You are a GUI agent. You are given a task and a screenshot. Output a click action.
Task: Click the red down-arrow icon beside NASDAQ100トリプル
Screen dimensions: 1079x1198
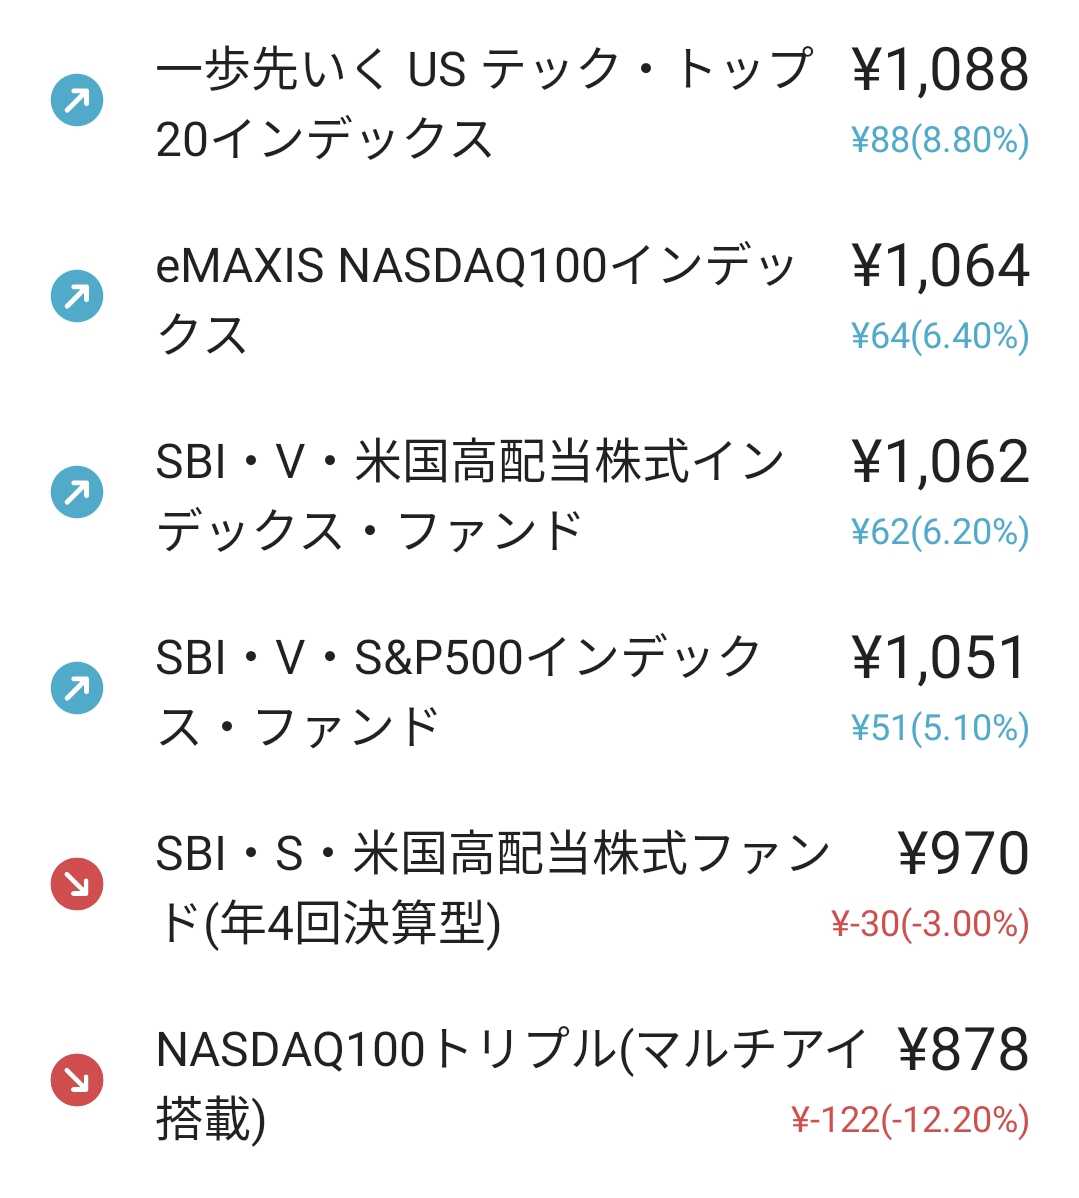tap(77, 1080)
